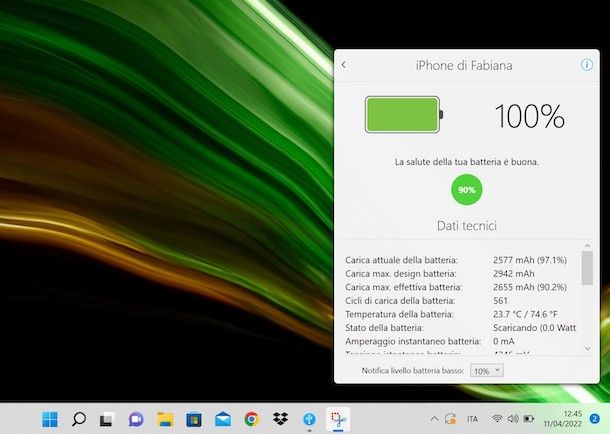Image resolution: width=610 pixels, height=434 pixels.
Task: Switch to the Snipping Tool taskbar icon
Action: pos(338,419)
